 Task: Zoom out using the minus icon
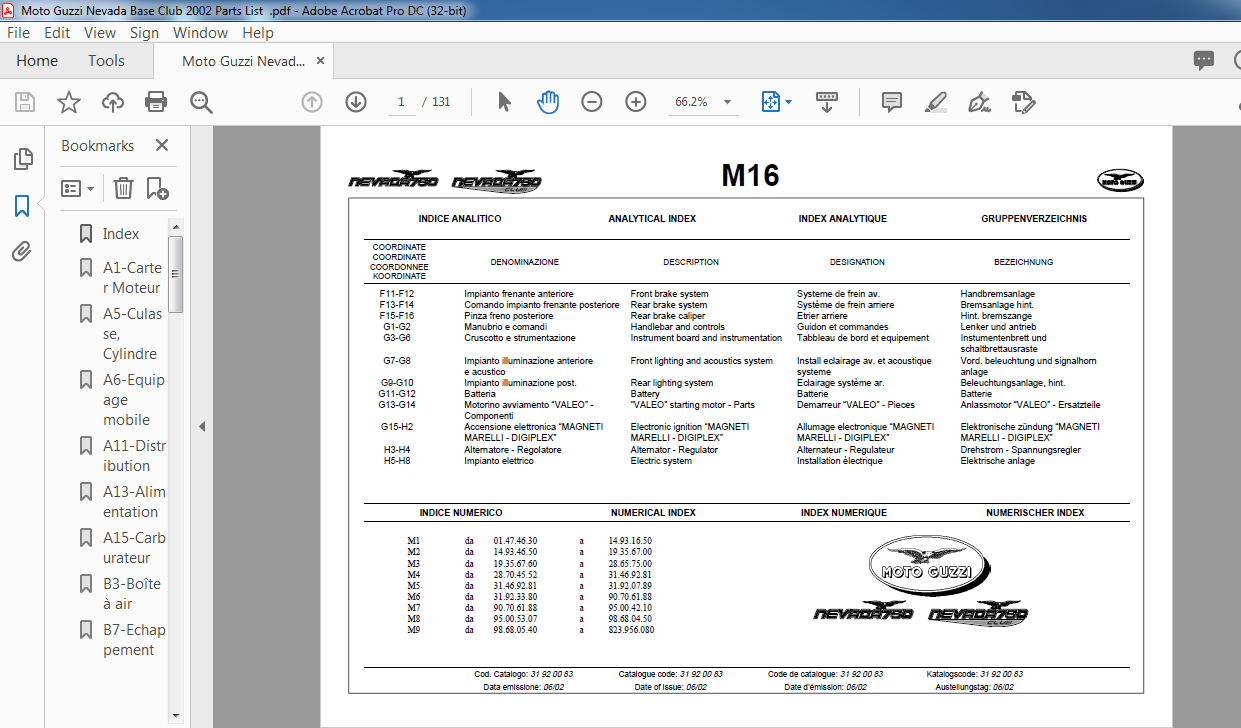(x=592, y=102)
